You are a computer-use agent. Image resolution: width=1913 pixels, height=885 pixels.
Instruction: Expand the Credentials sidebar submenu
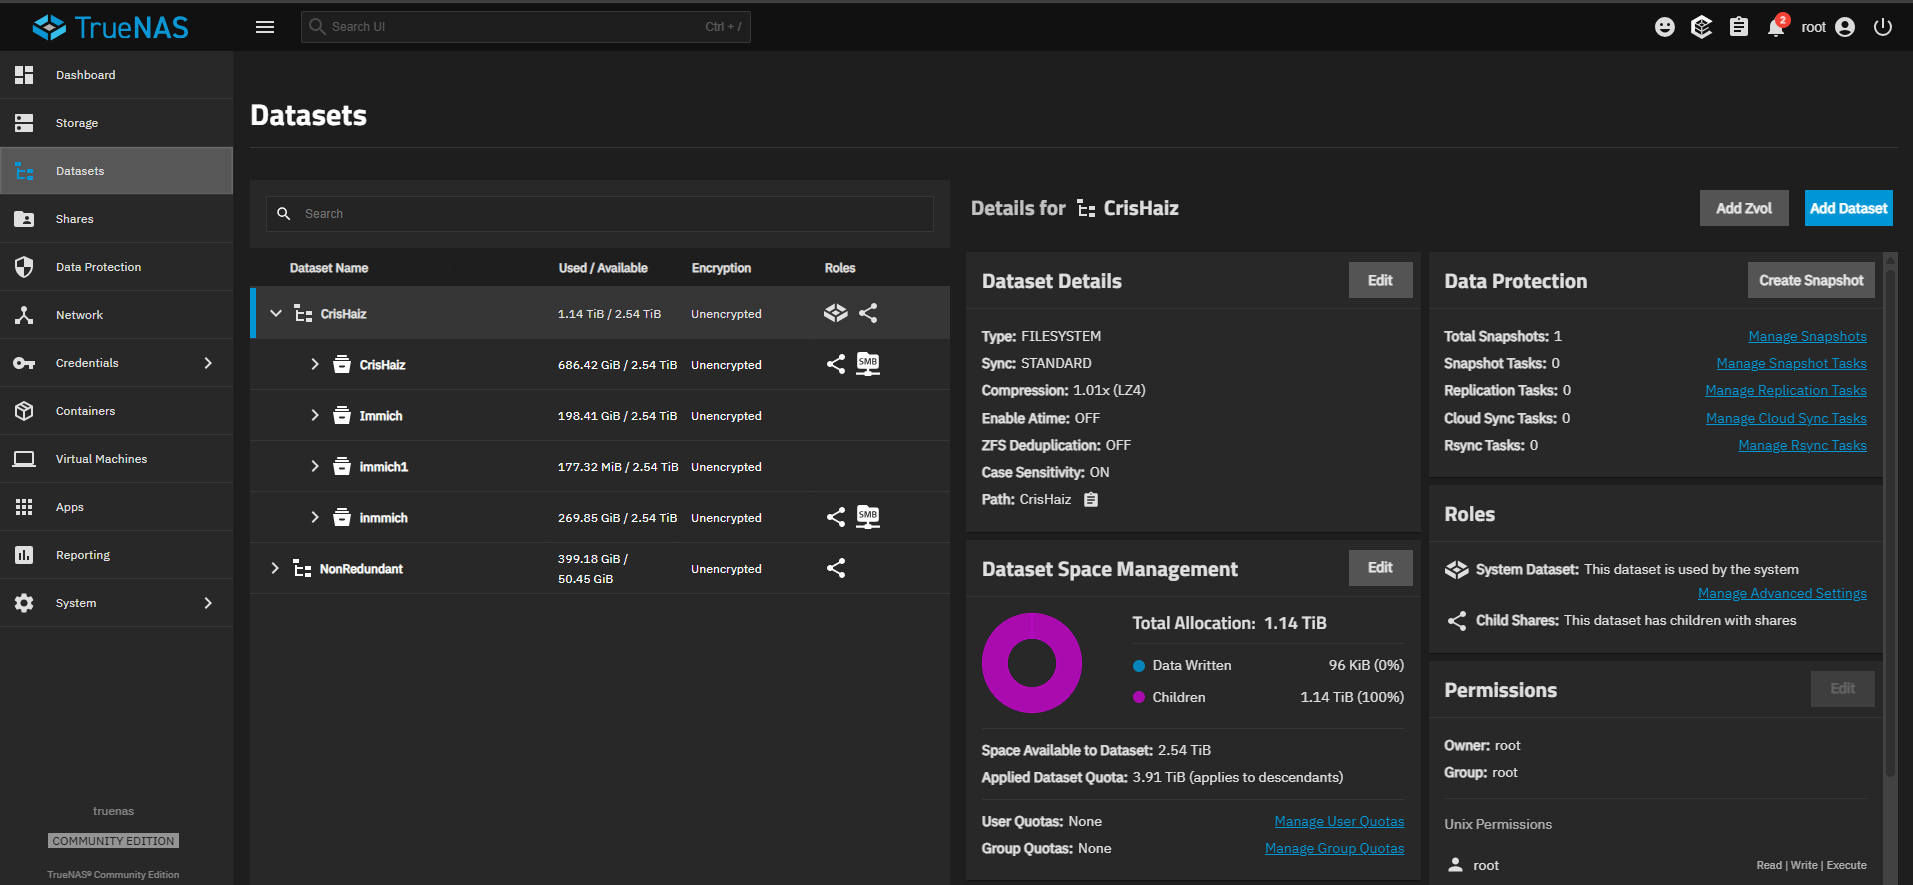208,363
